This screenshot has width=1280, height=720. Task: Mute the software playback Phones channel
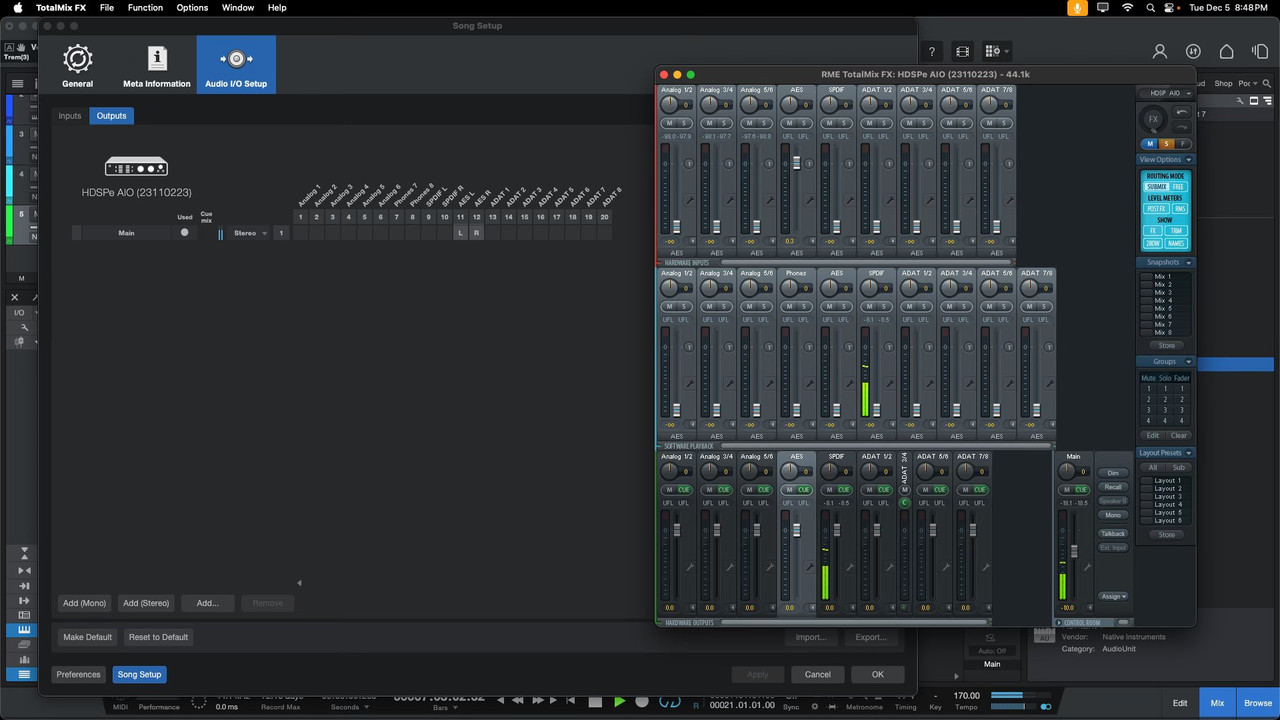(x=790, y=307)
